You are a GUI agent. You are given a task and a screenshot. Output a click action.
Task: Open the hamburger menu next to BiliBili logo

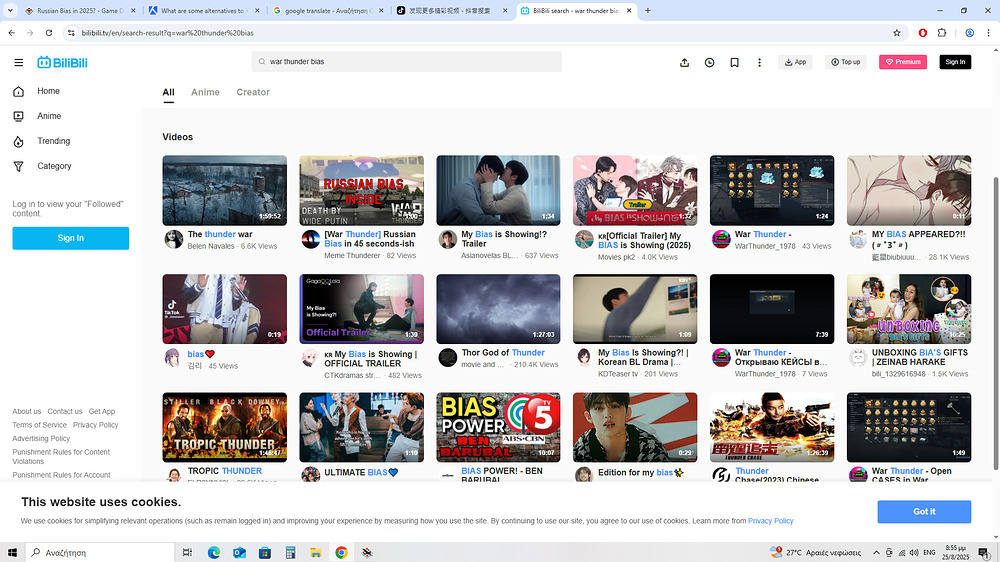(18, 63)
